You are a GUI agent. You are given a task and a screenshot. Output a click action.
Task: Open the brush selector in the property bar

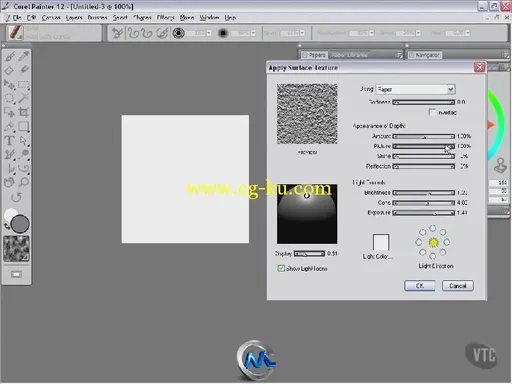click(x=15, y=33)
